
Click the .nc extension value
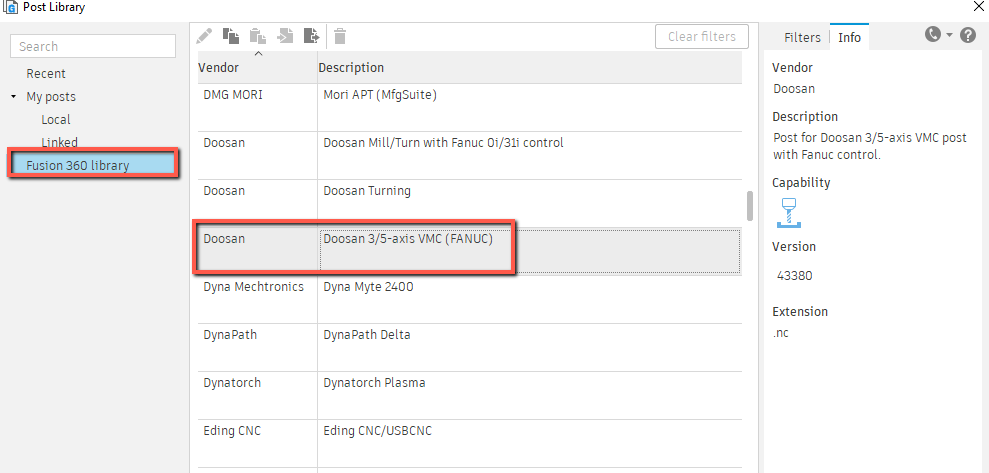[781, 334]
